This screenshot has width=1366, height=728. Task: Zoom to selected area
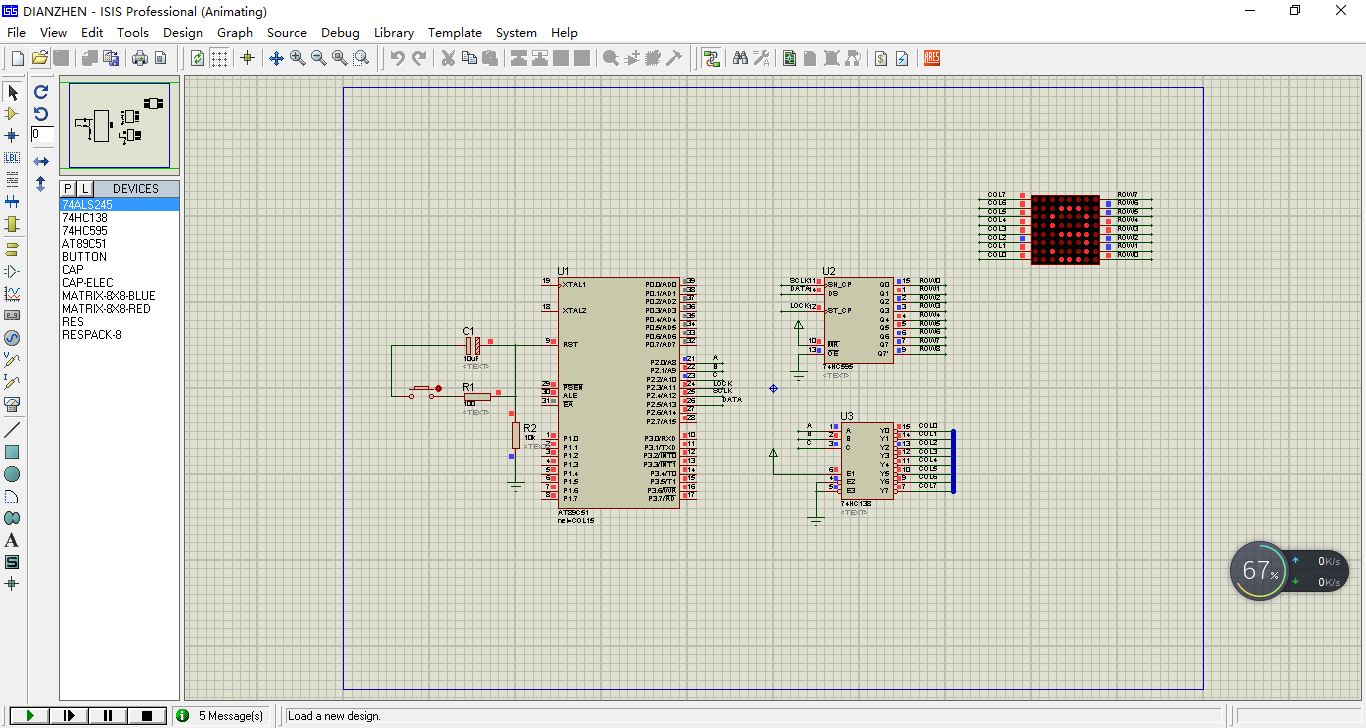tap(361, 58)
